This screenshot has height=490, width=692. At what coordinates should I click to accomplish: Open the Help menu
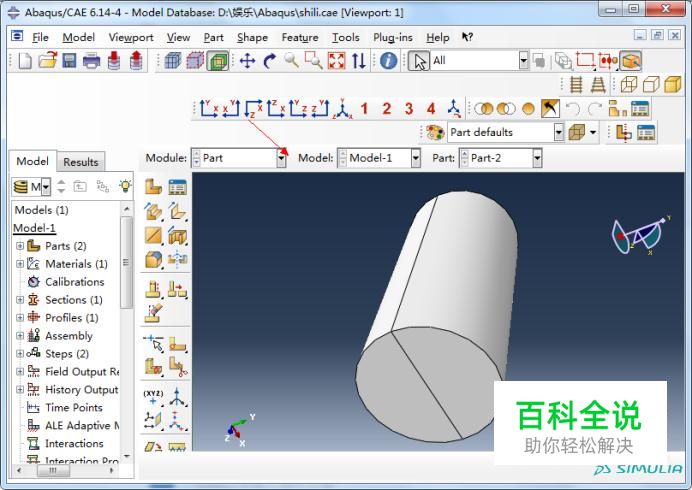(437, 38)
